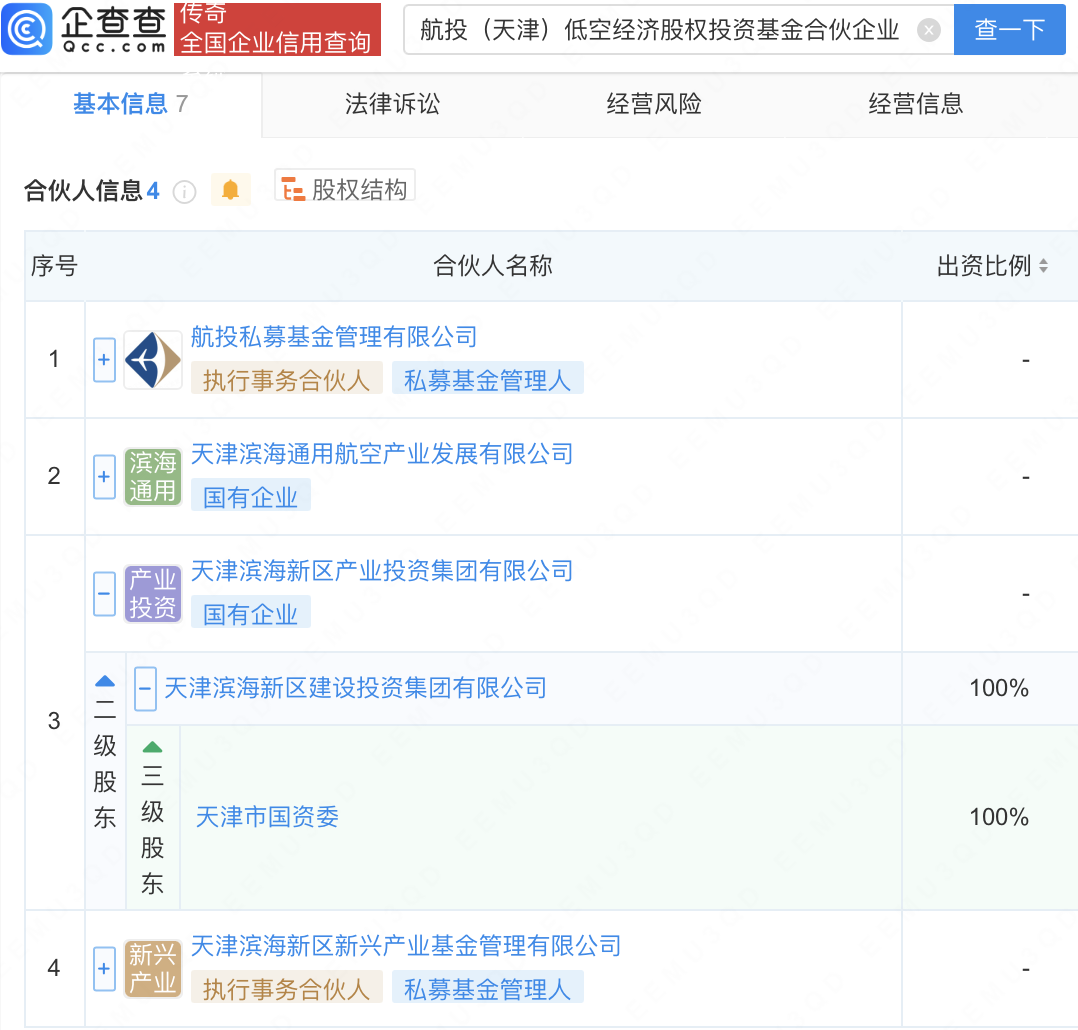Click the purple 产业投资 company badge

(152, 594)
